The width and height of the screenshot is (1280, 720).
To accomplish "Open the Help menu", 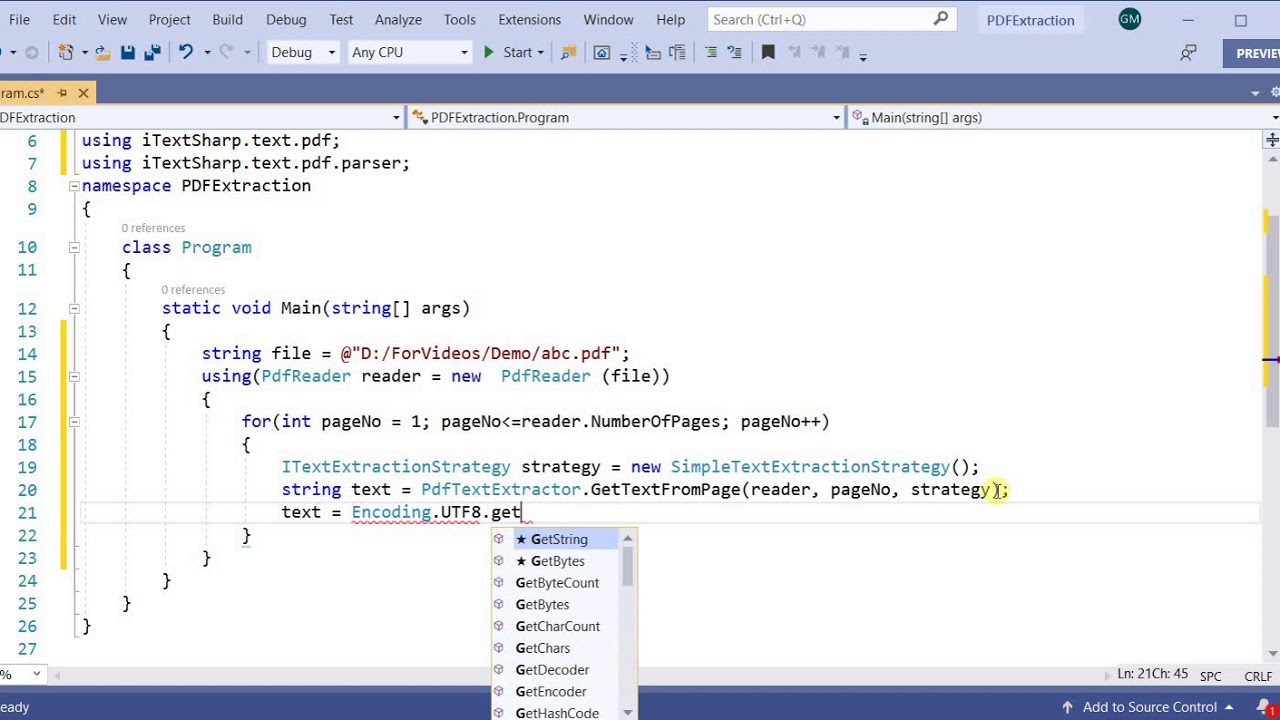I will pyautogui.click(x=670, y=19).
